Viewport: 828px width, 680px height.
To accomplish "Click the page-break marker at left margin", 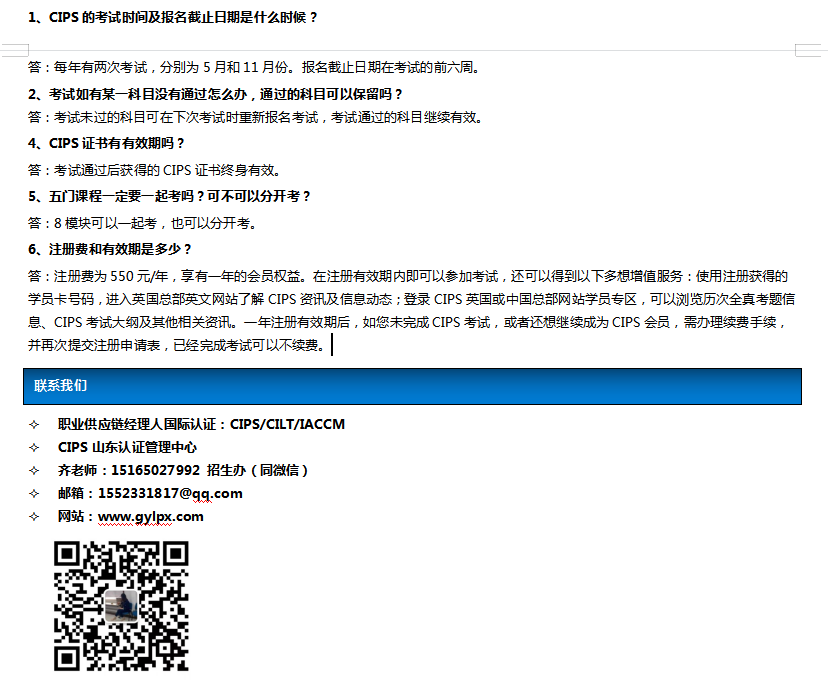I will coord(15,50).
